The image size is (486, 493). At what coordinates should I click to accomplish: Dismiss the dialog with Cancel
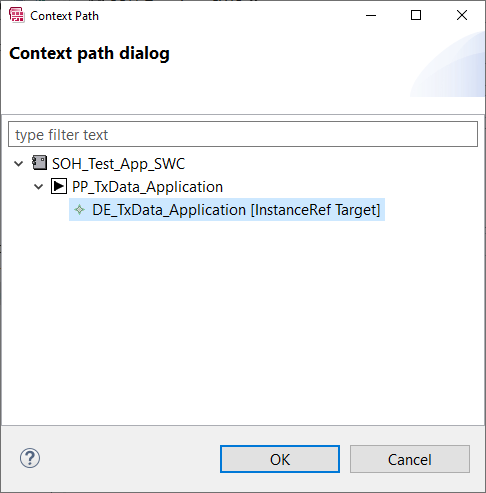point(410,459)
